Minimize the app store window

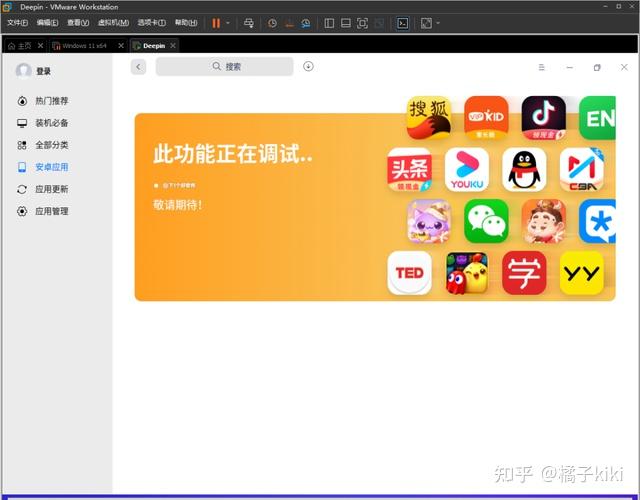569,67
